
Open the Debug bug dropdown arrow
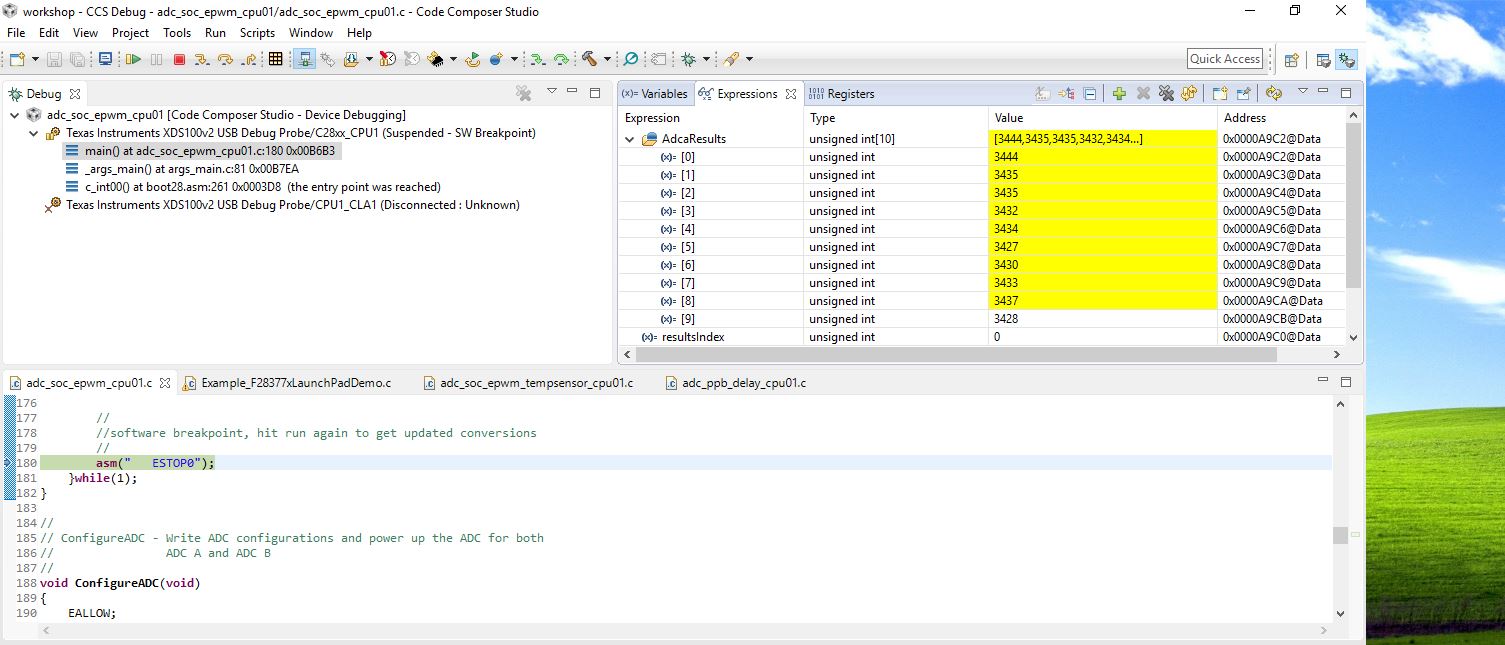706,60
